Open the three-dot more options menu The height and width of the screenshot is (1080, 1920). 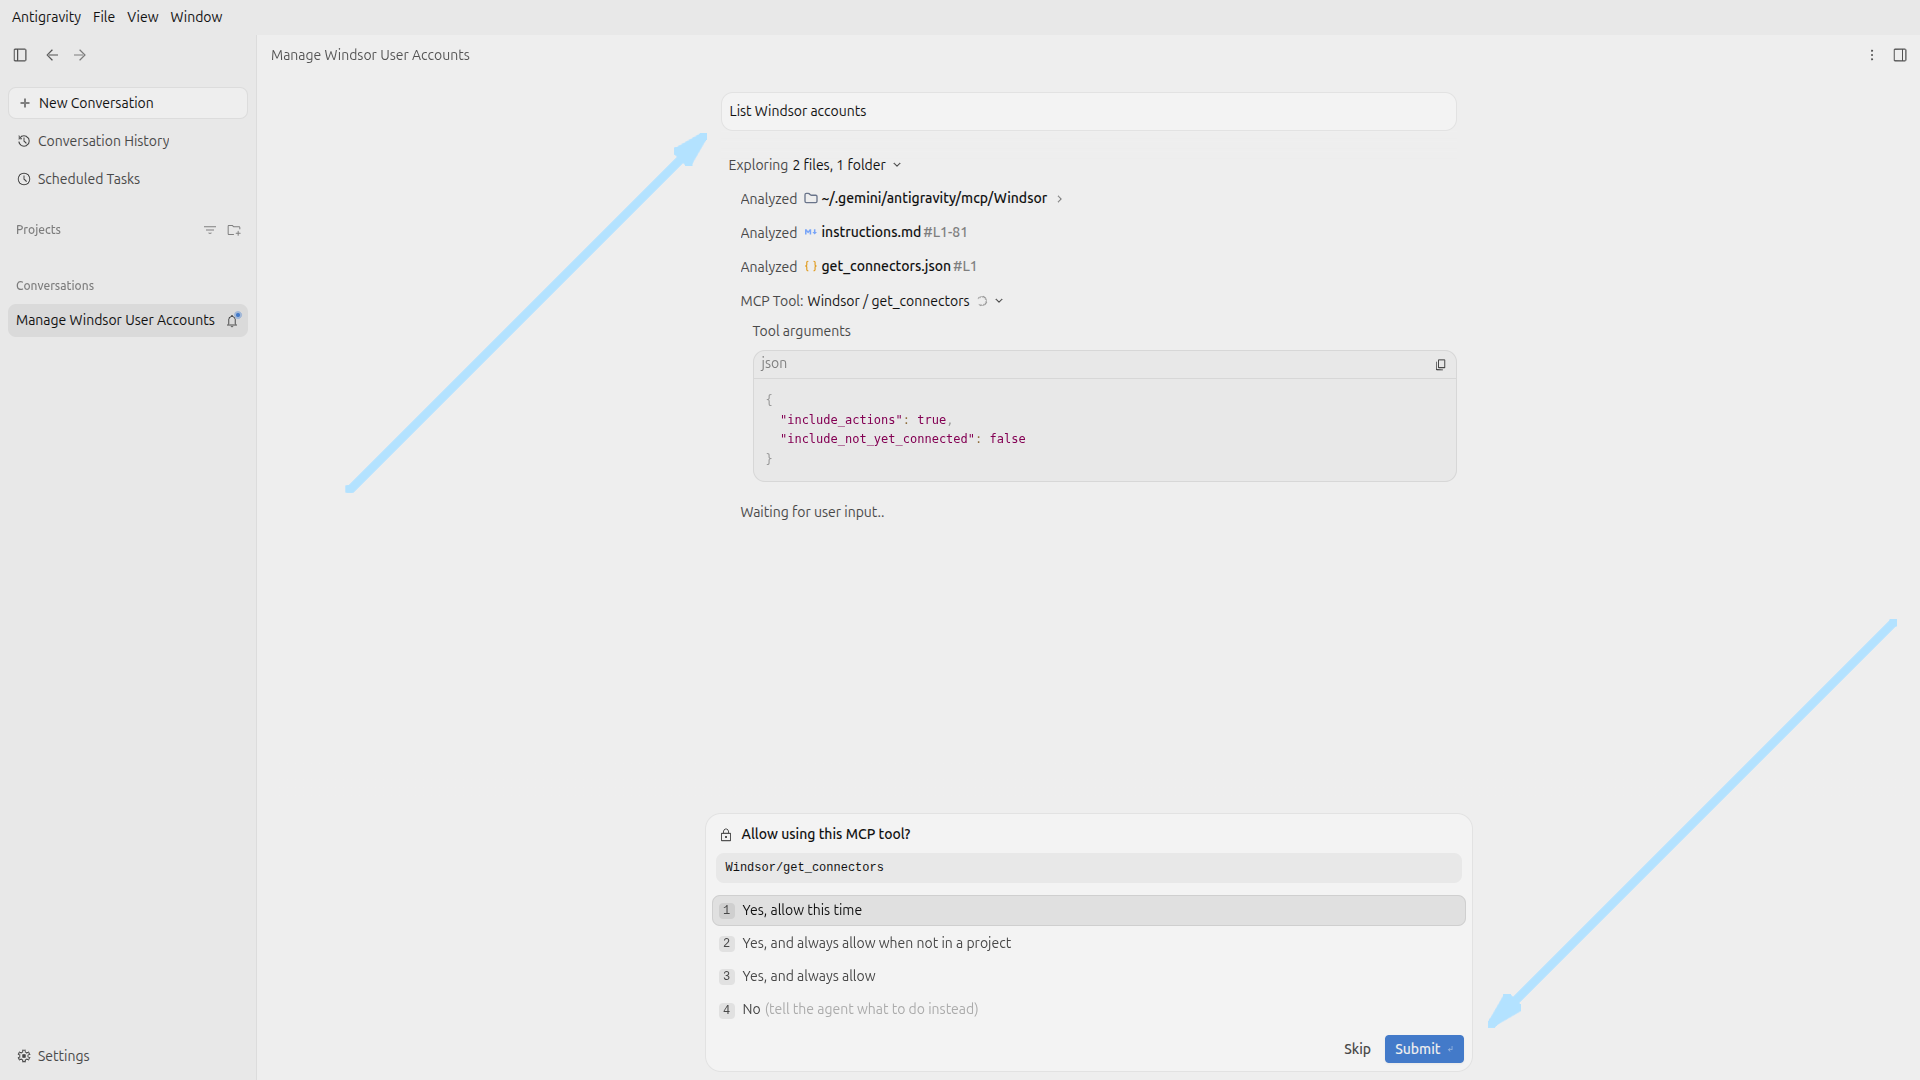[1872, 55]
